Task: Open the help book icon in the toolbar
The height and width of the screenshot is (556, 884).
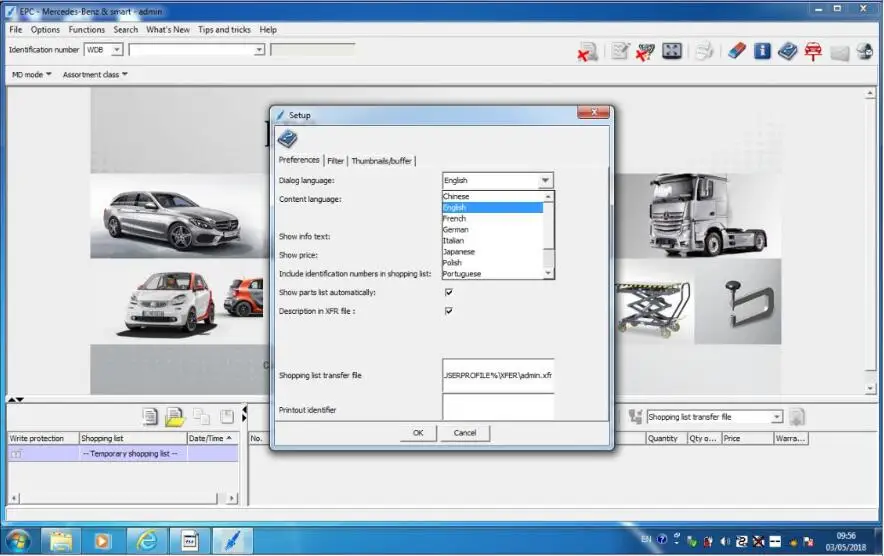Action: click(788, 51)
